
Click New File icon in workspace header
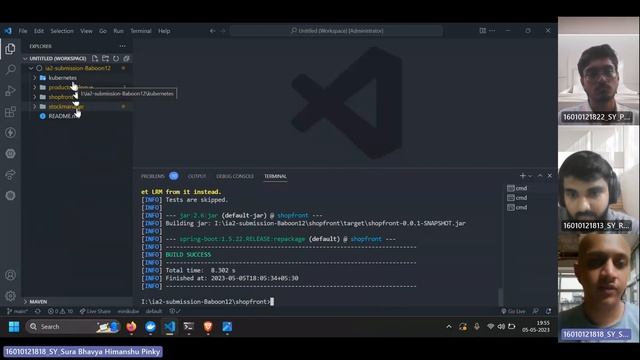coord(95,58)
